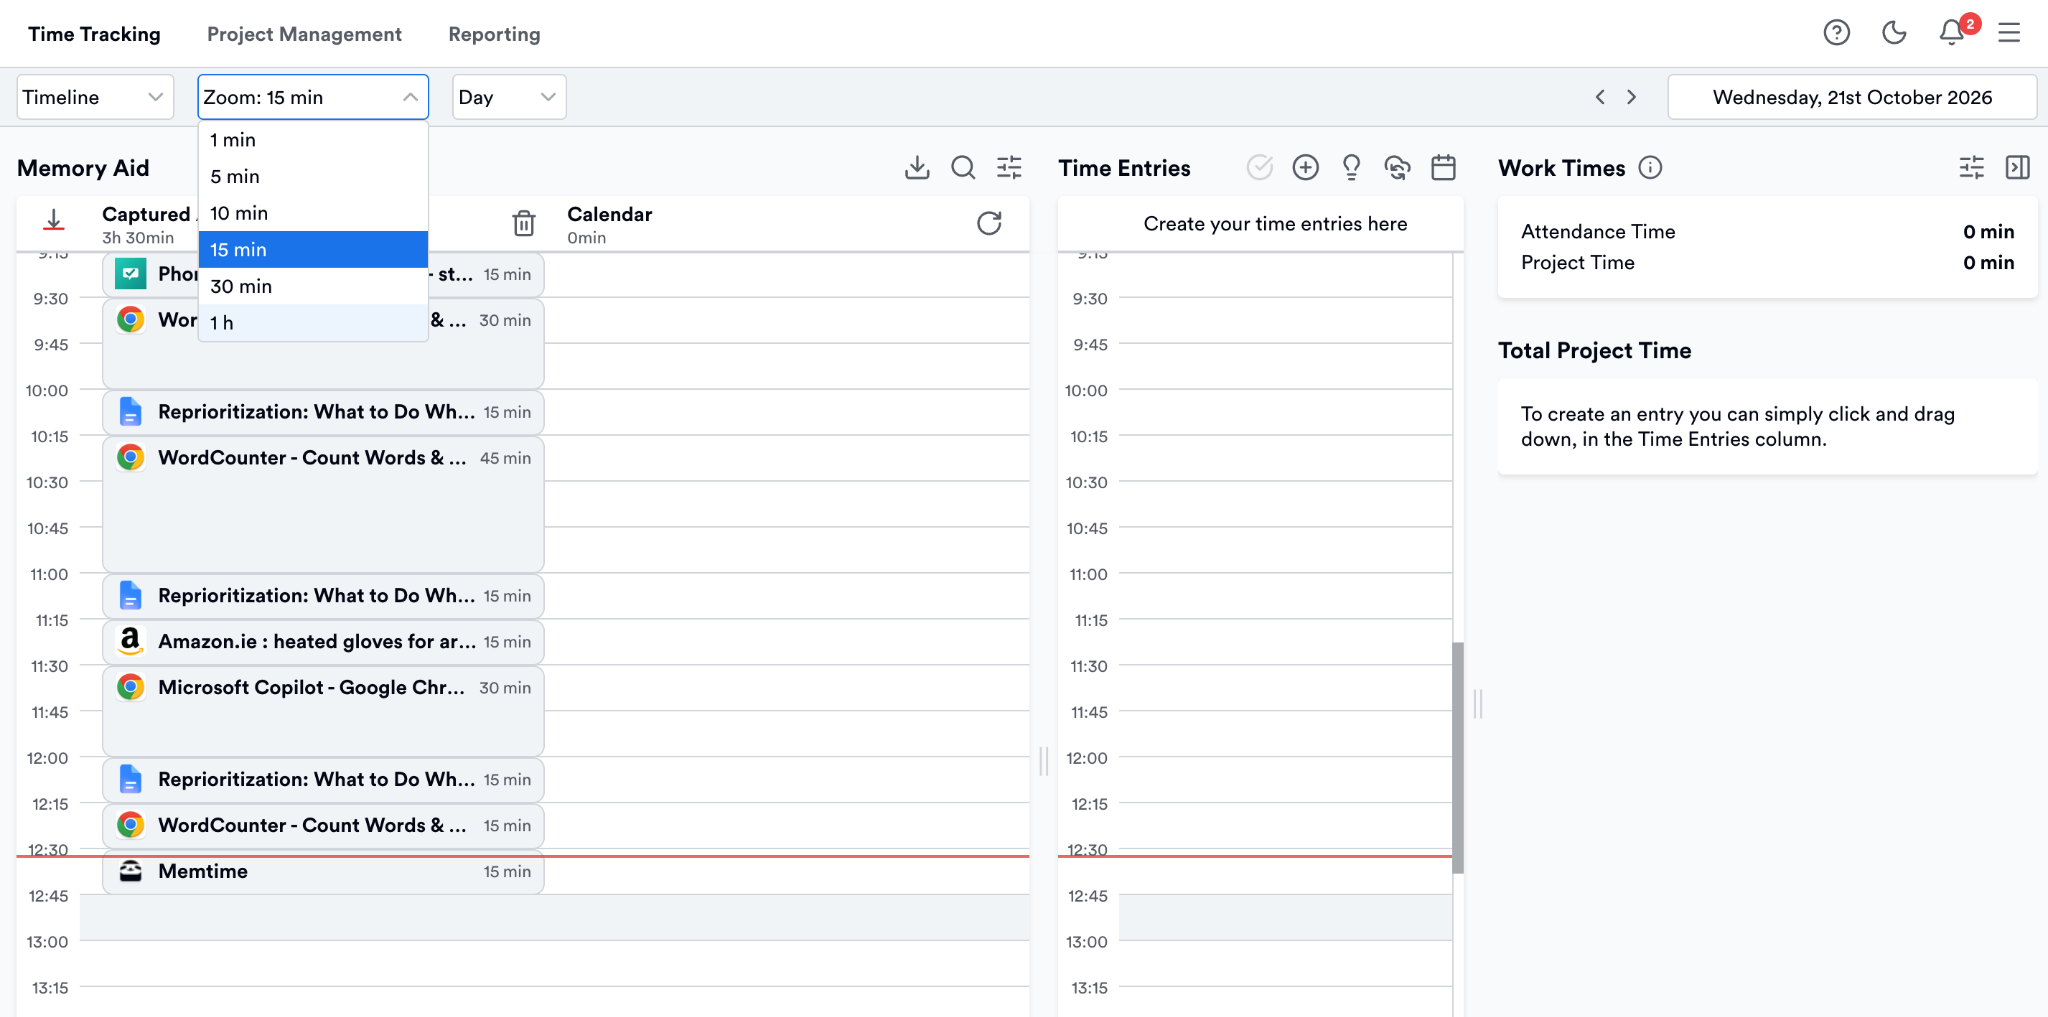Pick 1 h zoom option
Screen dimensions: 2048x1017
313,322
